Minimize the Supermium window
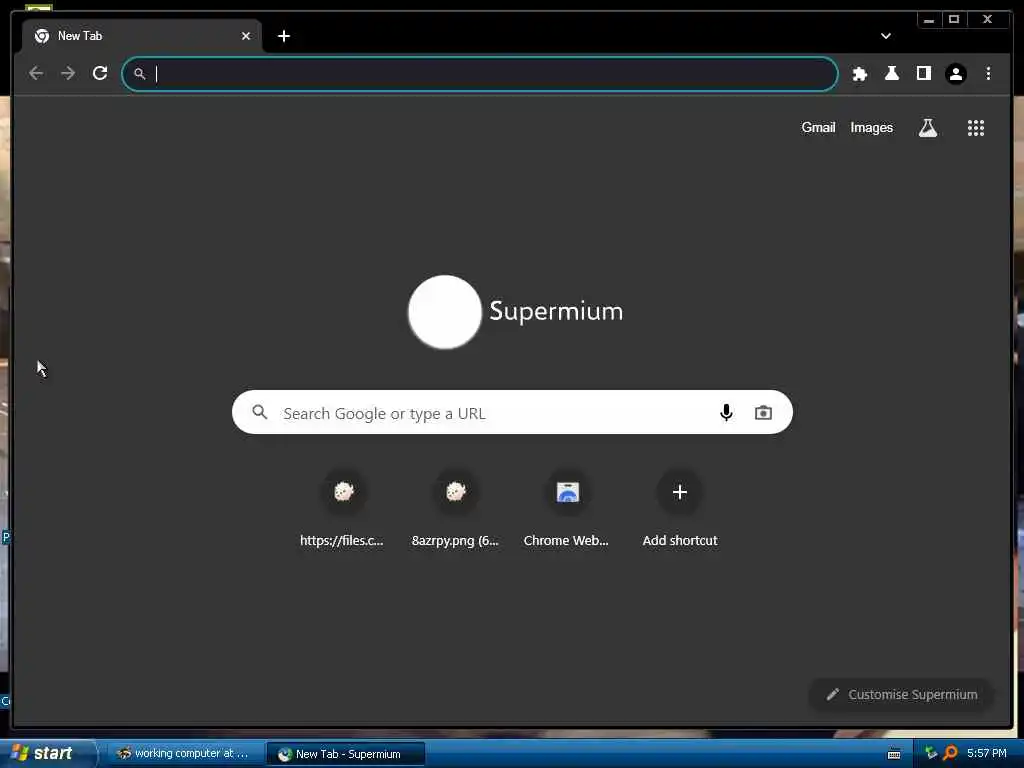Image resolution: width=1024 pixels, height=768 pixels. click(x=929, y=20)
